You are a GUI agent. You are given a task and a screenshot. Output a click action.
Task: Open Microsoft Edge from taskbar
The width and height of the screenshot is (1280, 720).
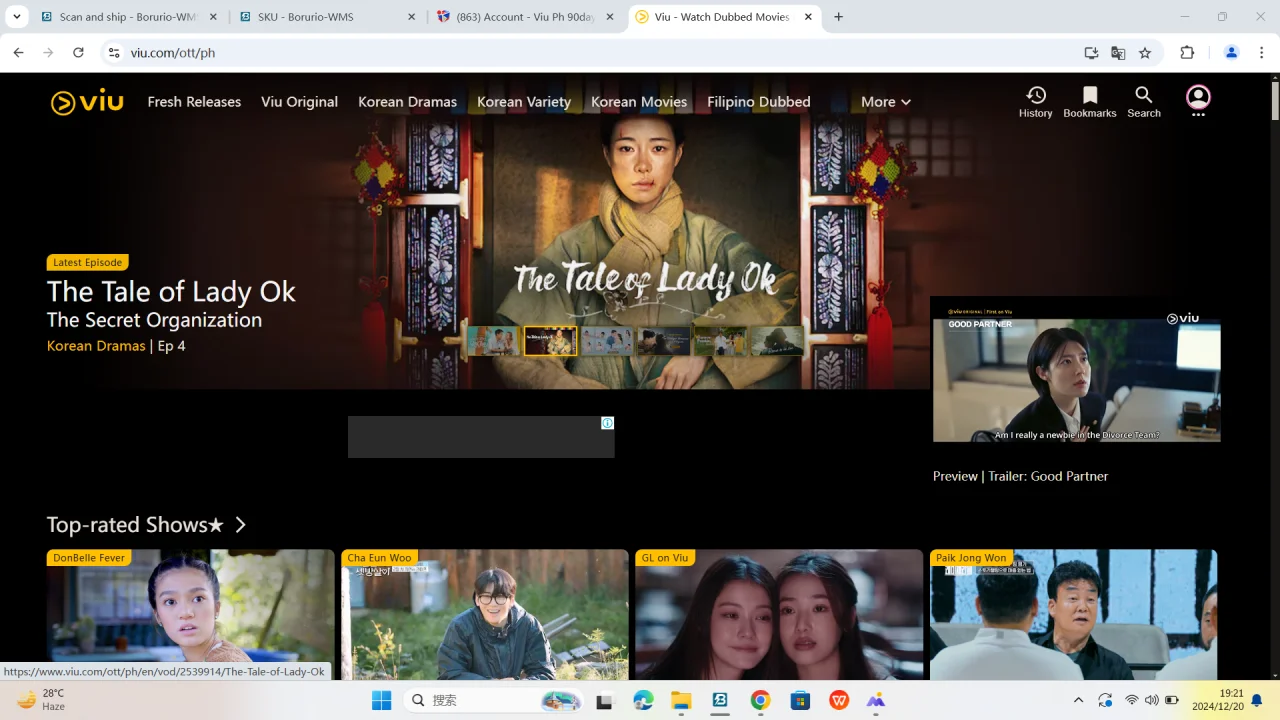point(642,700)
